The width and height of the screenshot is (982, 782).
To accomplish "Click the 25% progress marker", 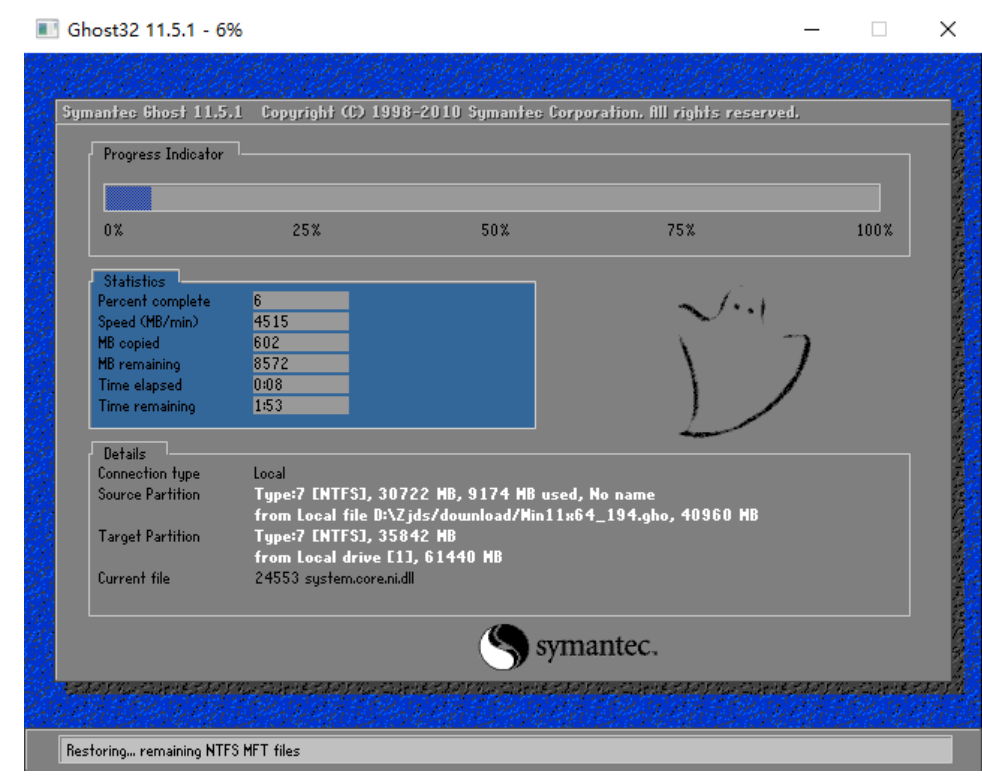I will point(307,230).
